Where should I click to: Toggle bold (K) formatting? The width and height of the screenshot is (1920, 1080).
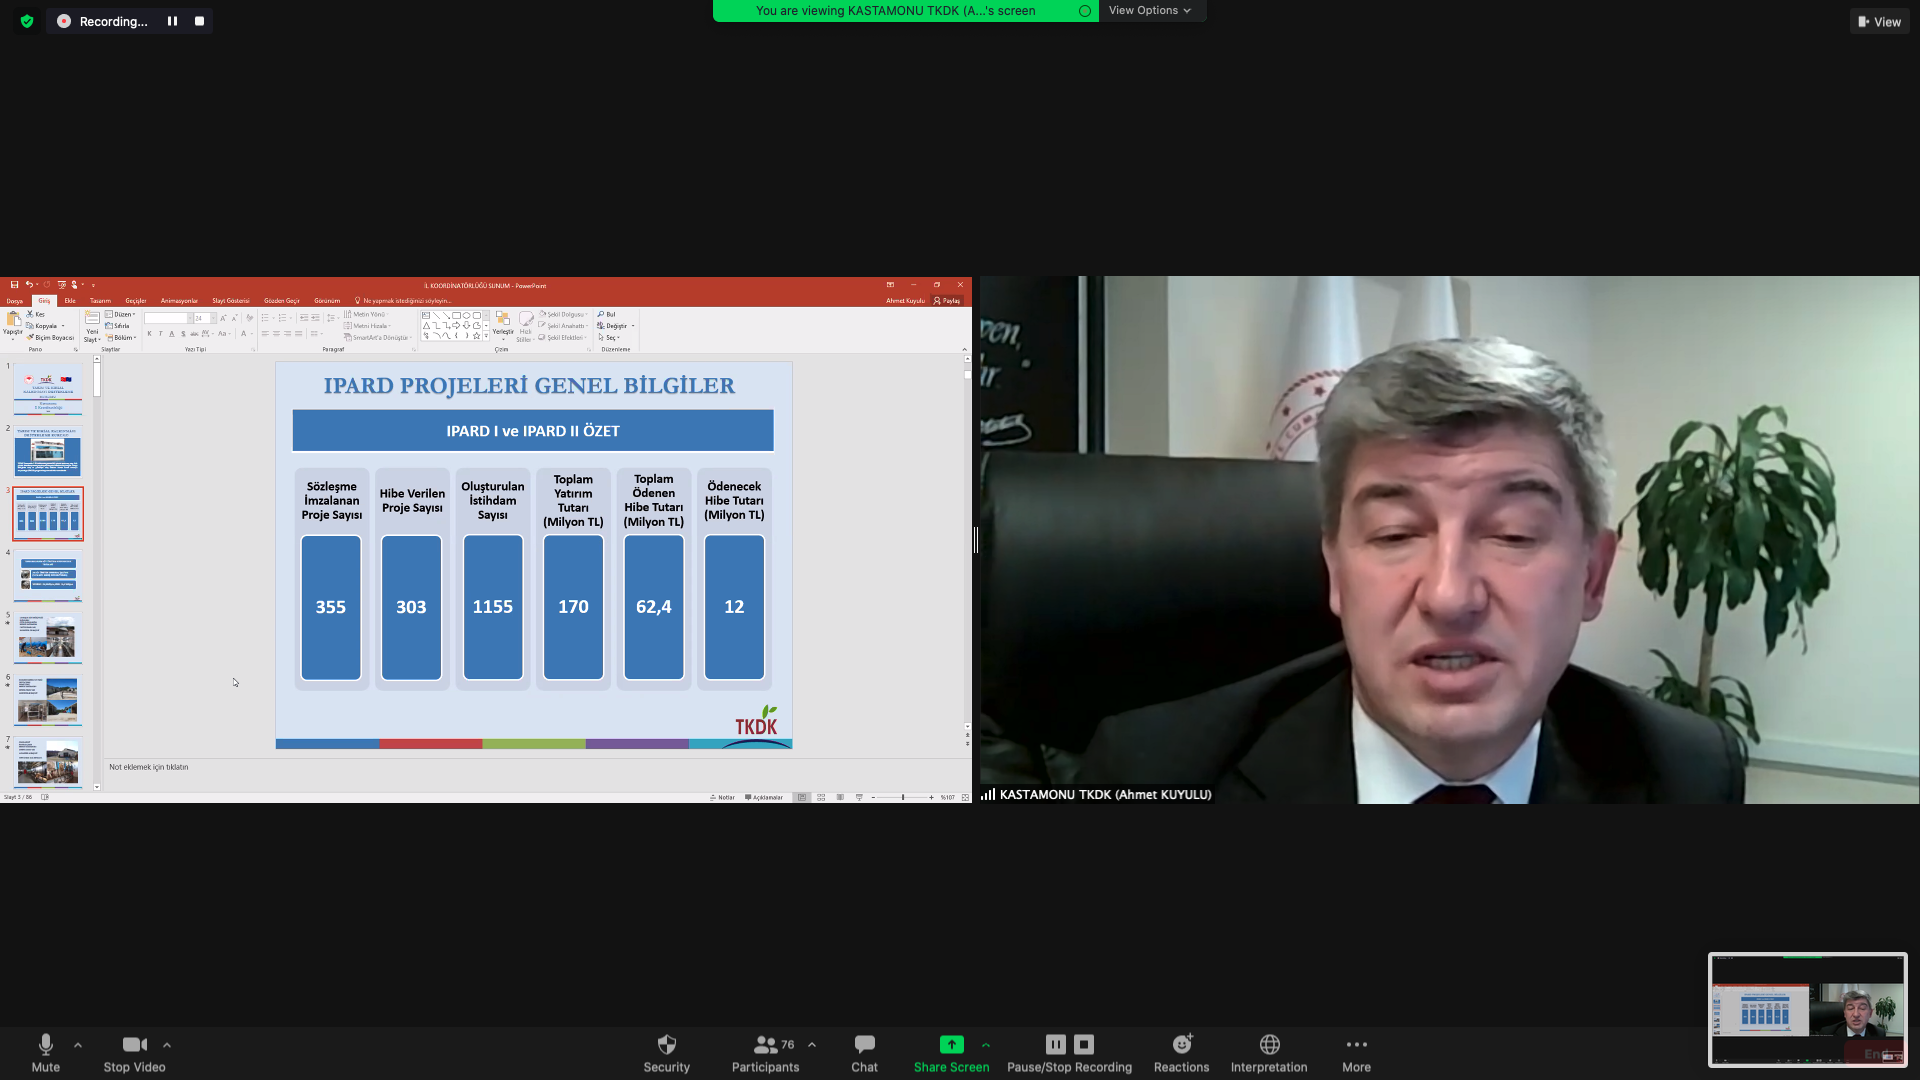pyautogui.click(x=149, y=334)
